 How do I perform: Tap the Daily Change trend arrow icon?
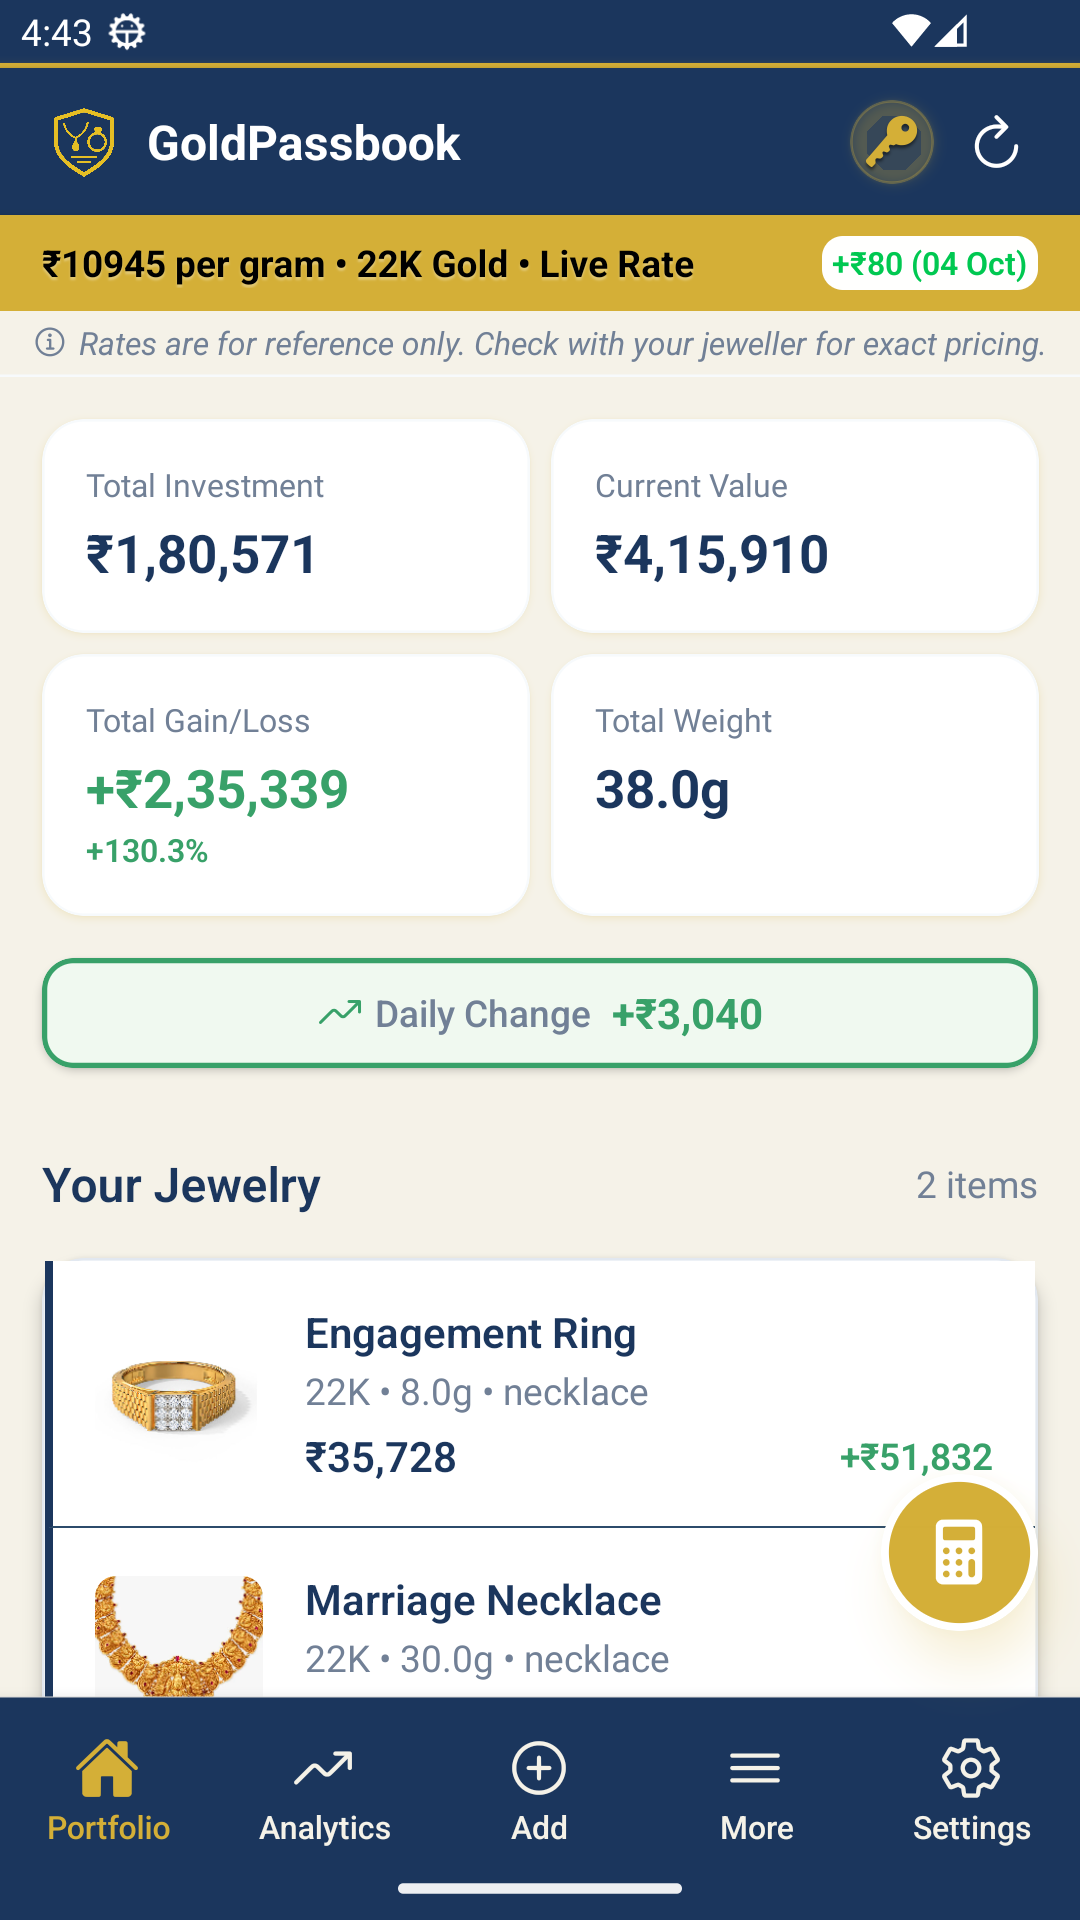click(340, 1013)
